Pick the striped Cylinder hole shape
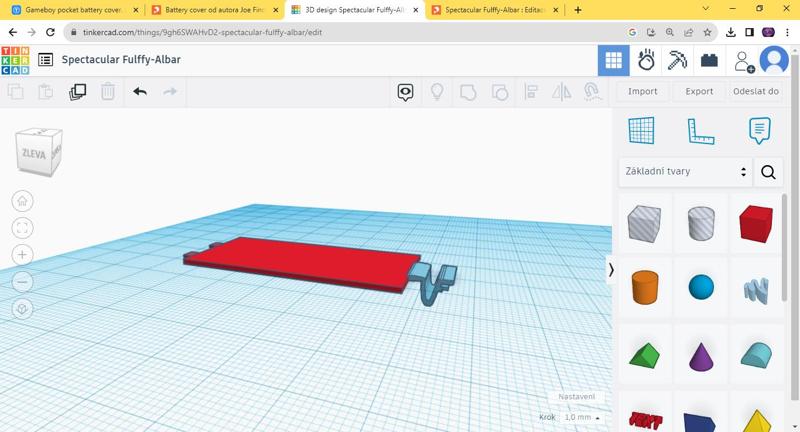 (x=701, y=223)
